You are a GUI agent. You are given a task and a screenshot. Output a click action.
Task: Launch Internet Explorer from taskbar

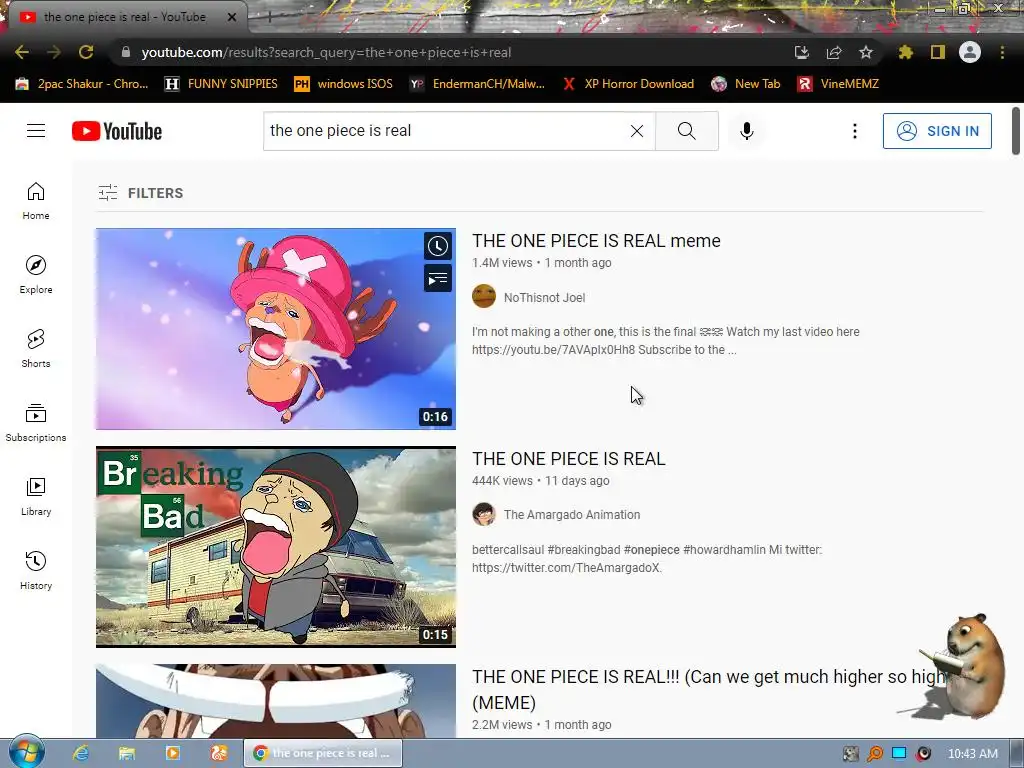coord(80,753)
